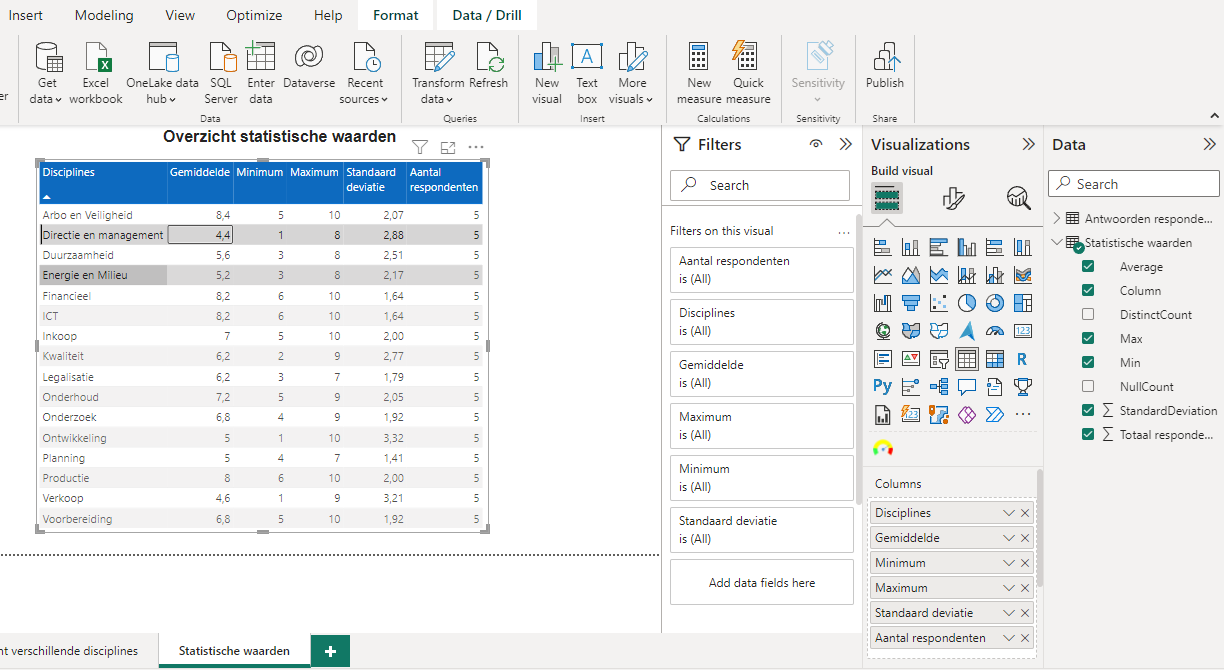Open the Help ribbon tab

328,15
